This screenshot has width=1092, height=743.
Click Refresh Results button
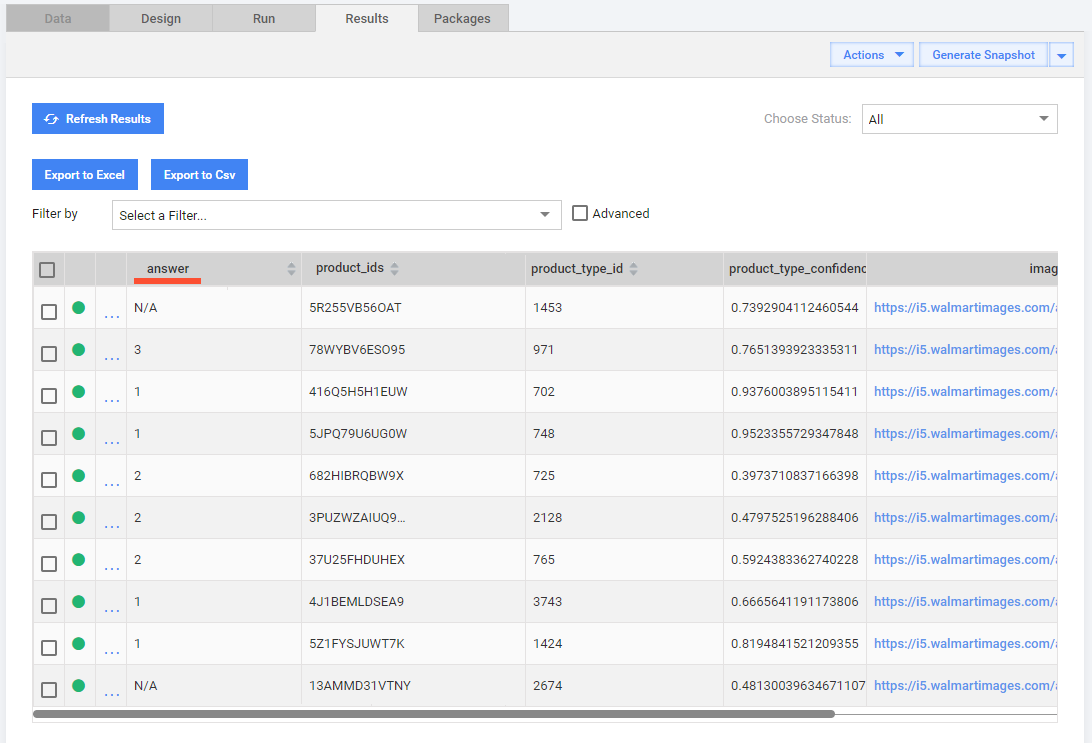[x=98, y=118]
